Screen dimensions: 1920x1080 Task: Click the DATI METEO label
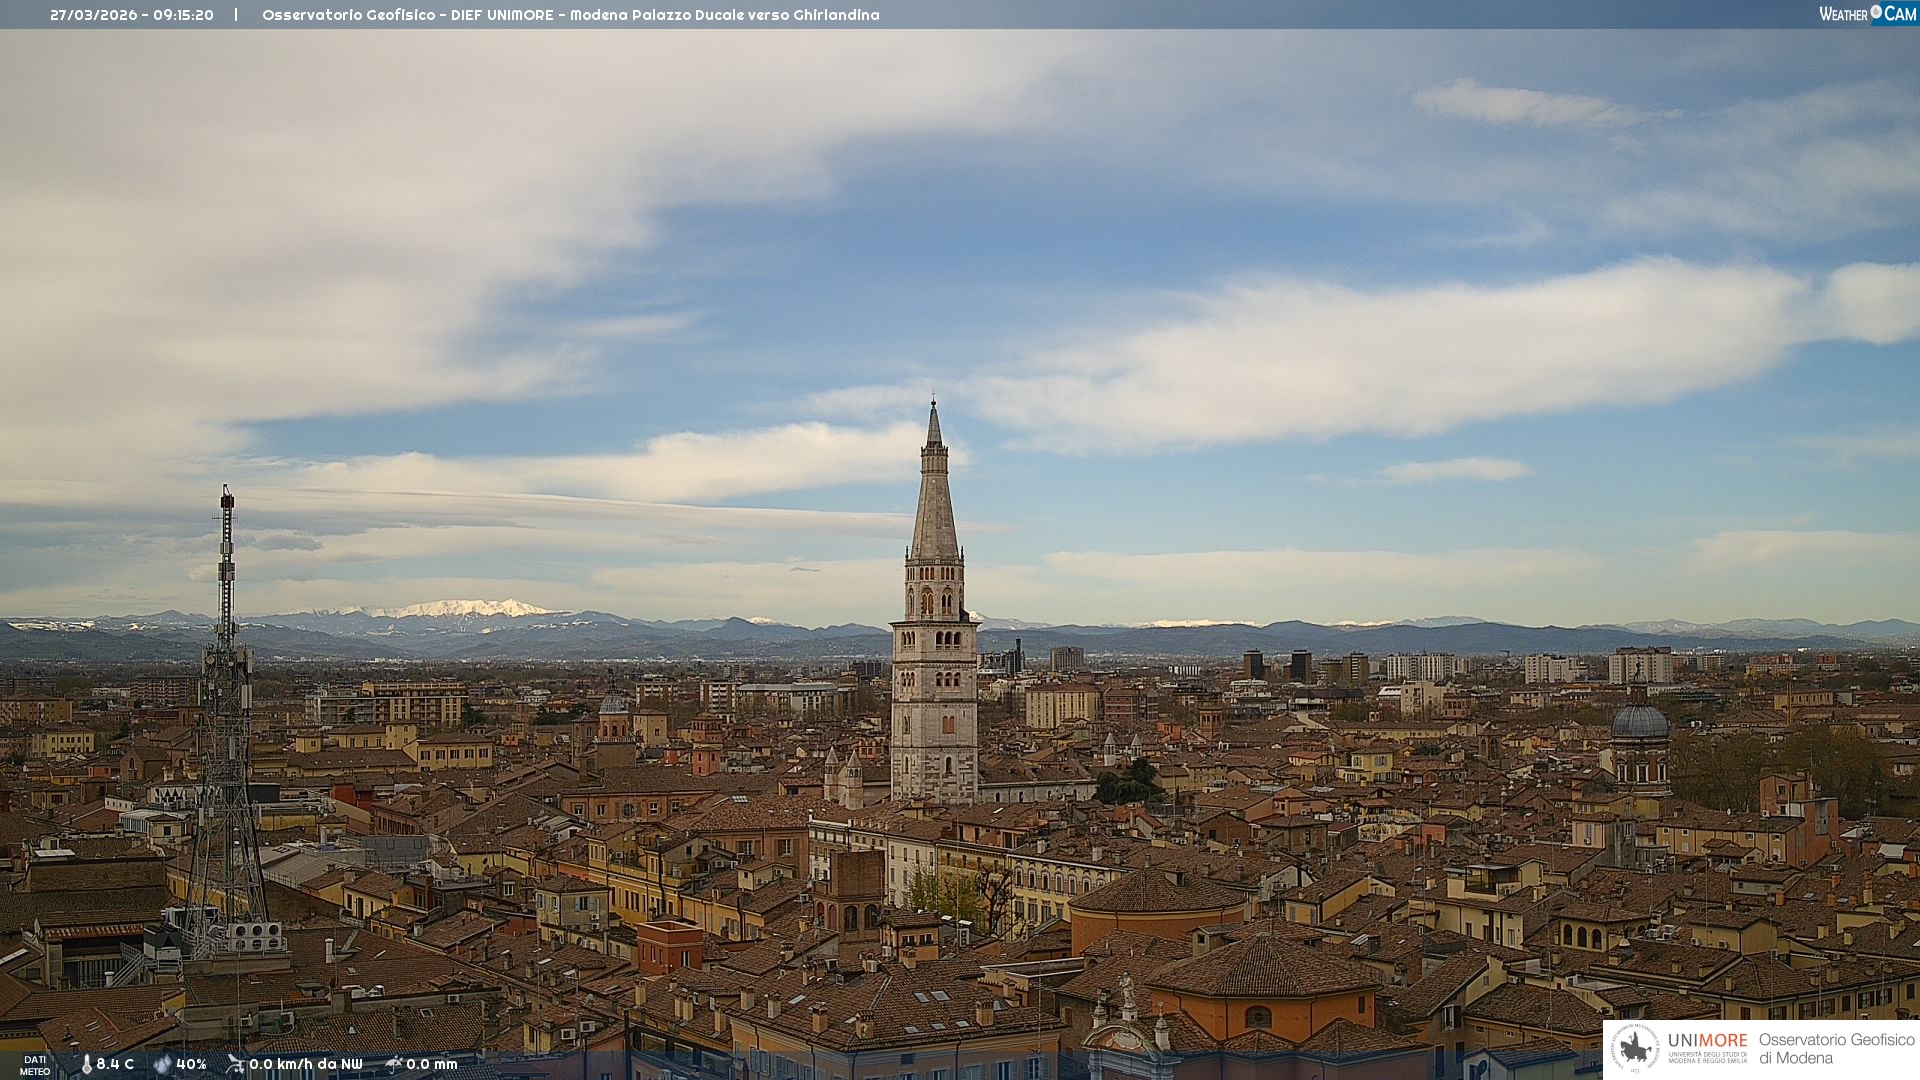click(35, 1065)
